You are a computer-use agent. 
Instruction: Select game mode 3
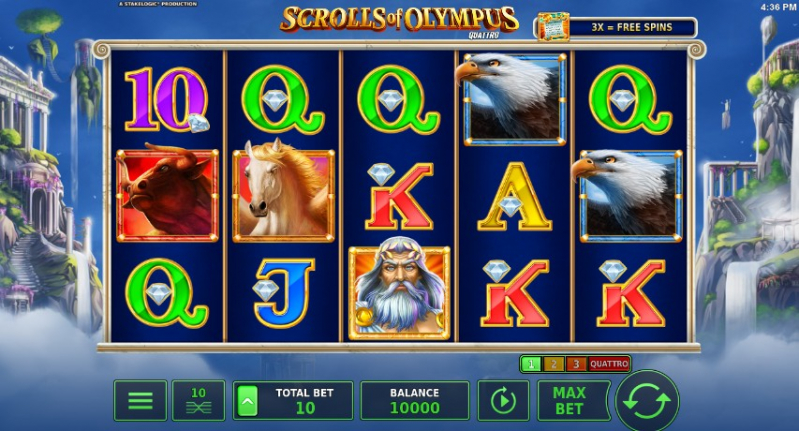tap(576, 364)
